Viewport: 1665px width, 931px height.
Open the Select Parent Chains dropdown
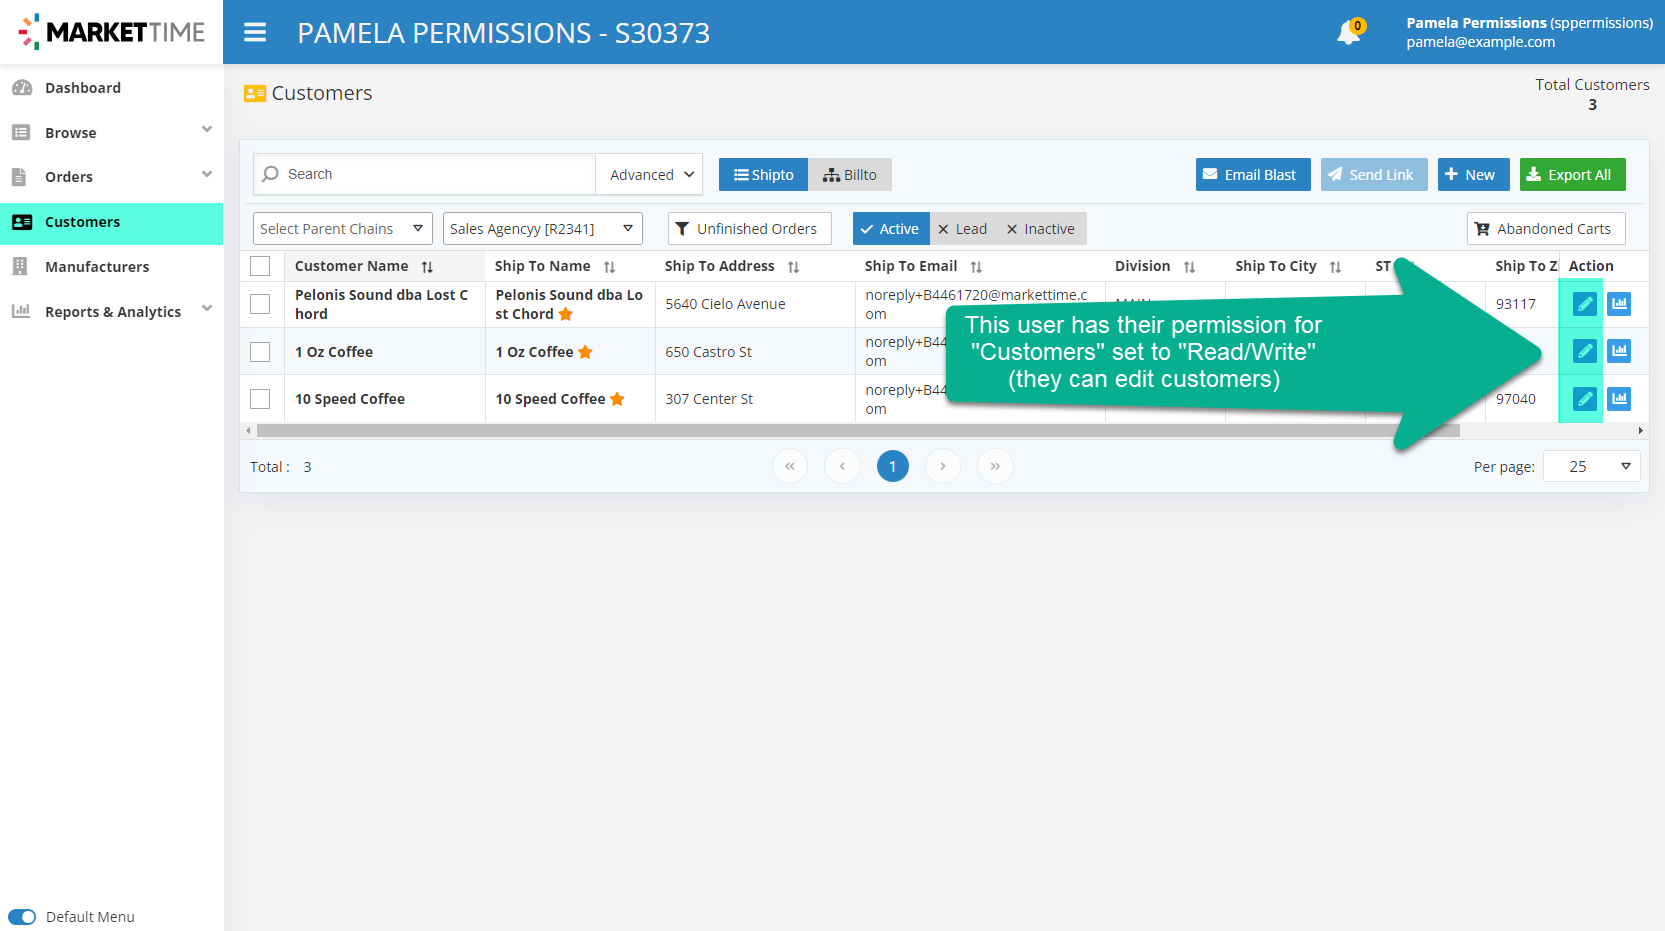[x=342, y=229]
